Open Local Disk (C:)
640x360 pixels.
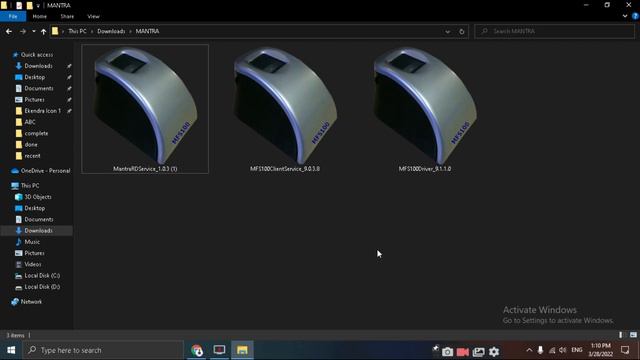[42, 276]
